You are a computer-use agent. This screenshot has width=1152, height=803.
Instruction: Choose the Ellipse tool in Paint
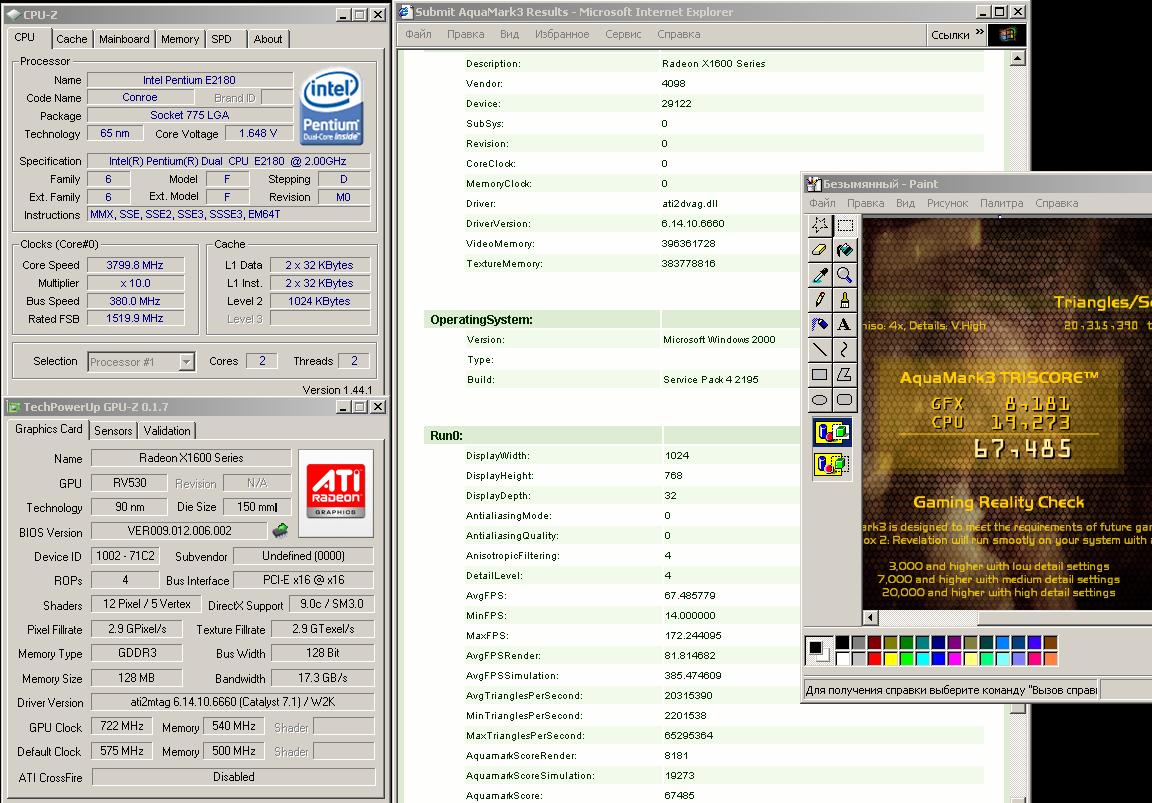(x=819, y=400)
